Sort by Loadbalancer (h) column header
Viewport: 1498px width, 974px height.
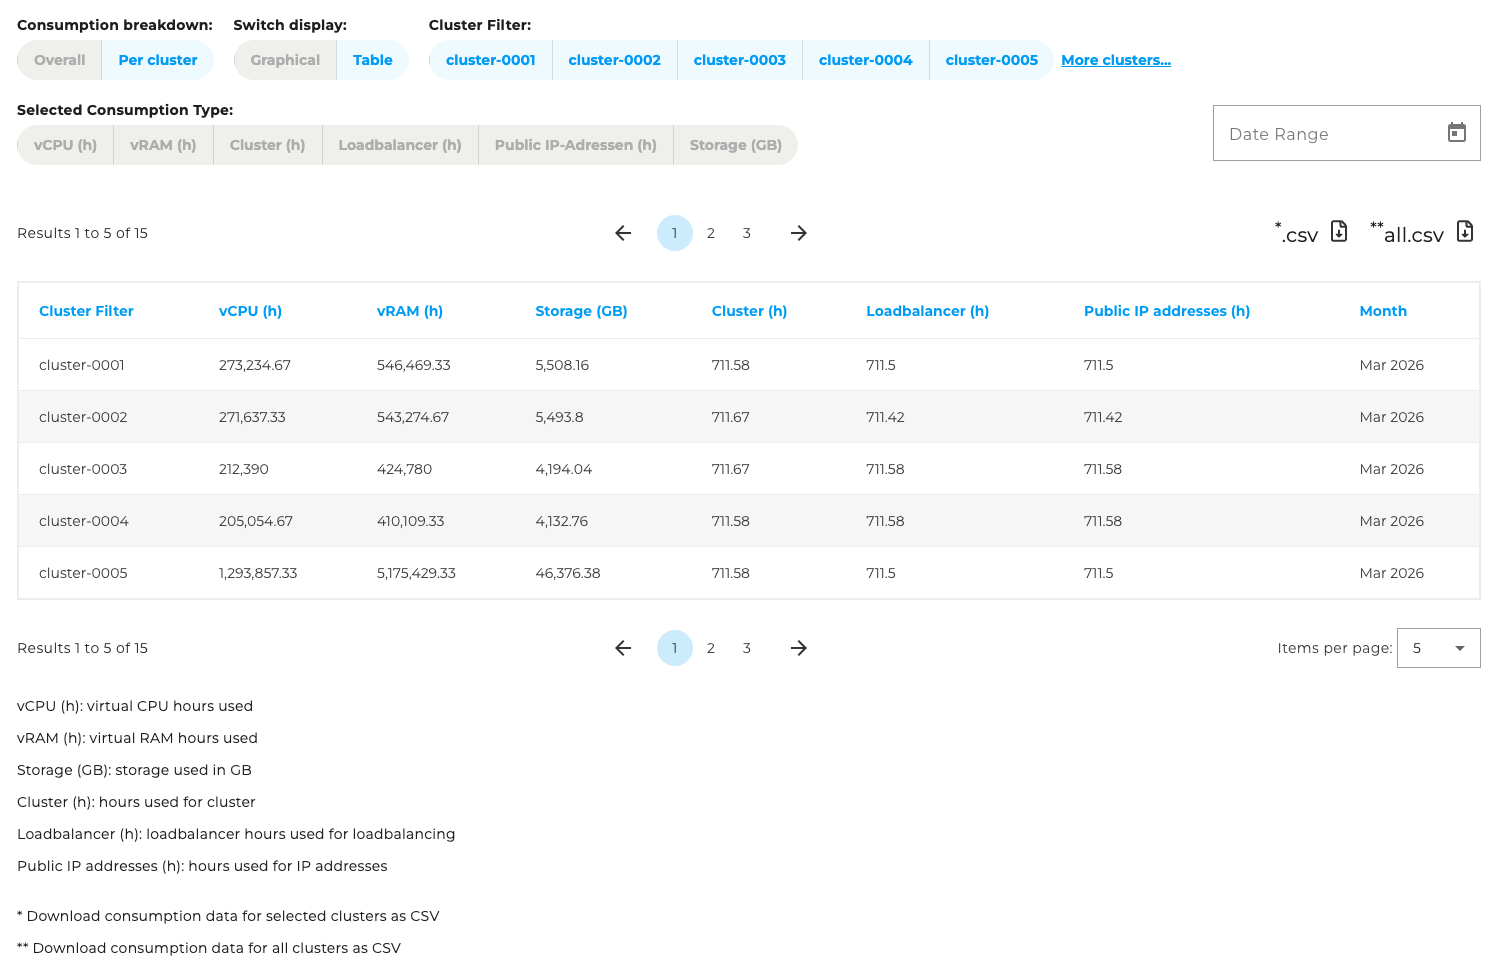tap(927, 311)
